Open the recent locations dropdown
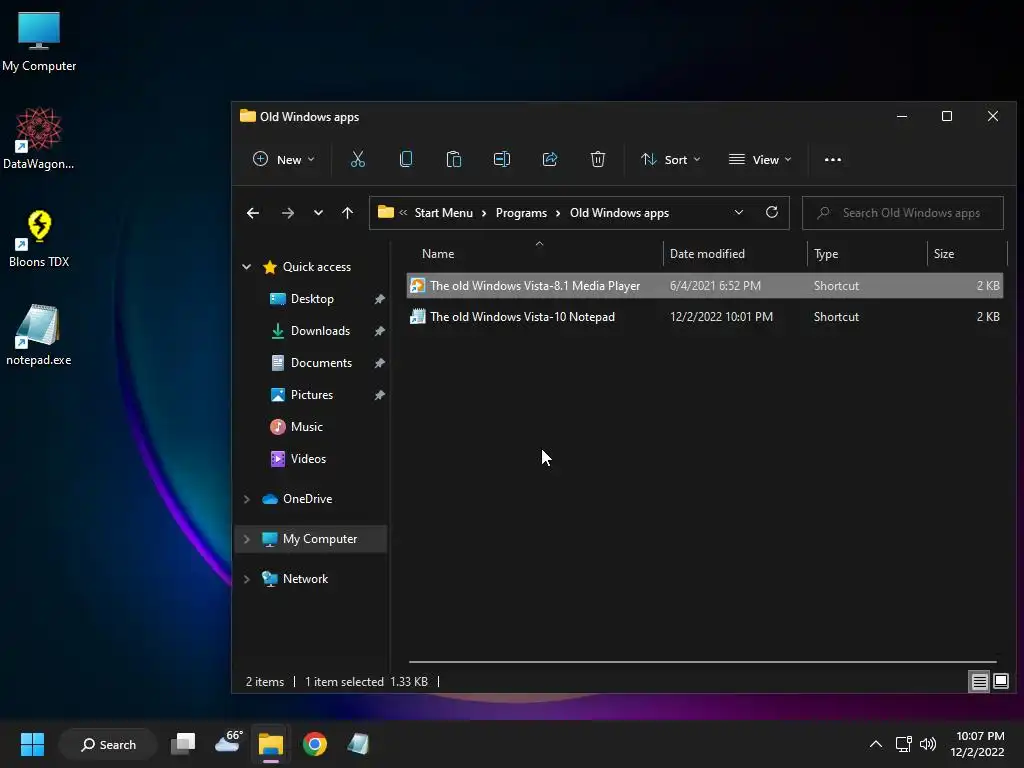Screen dimensions: 1024x768 pos(318,213)
